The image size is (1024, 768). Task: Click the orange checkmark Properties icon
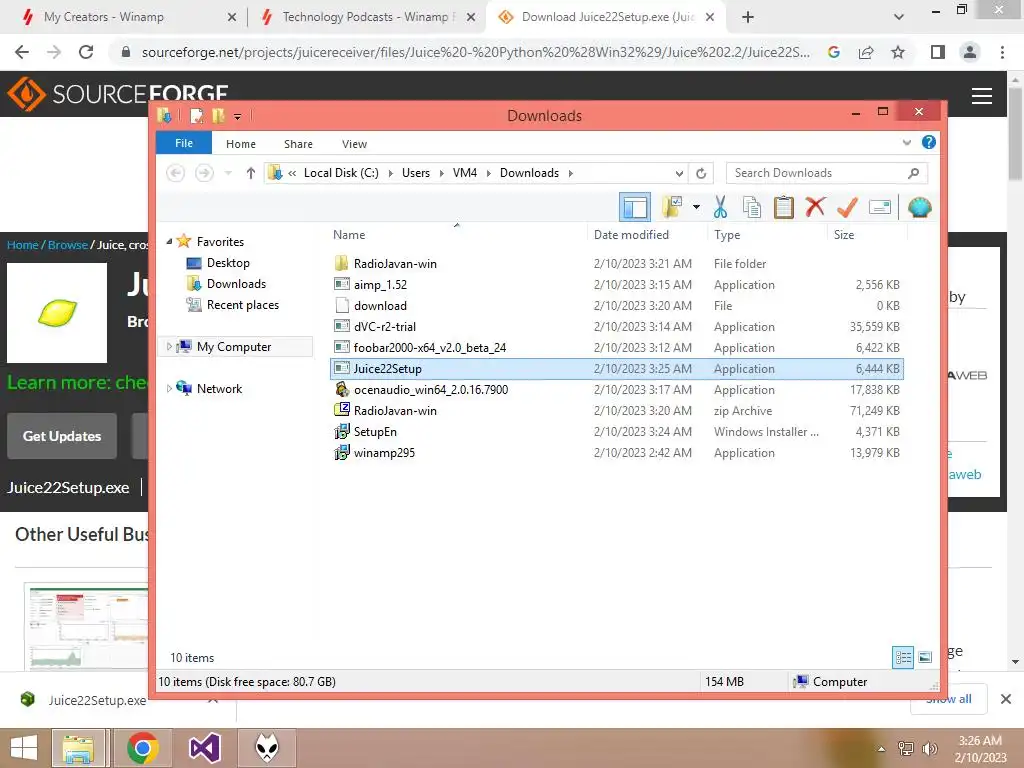tap(847, 208)
